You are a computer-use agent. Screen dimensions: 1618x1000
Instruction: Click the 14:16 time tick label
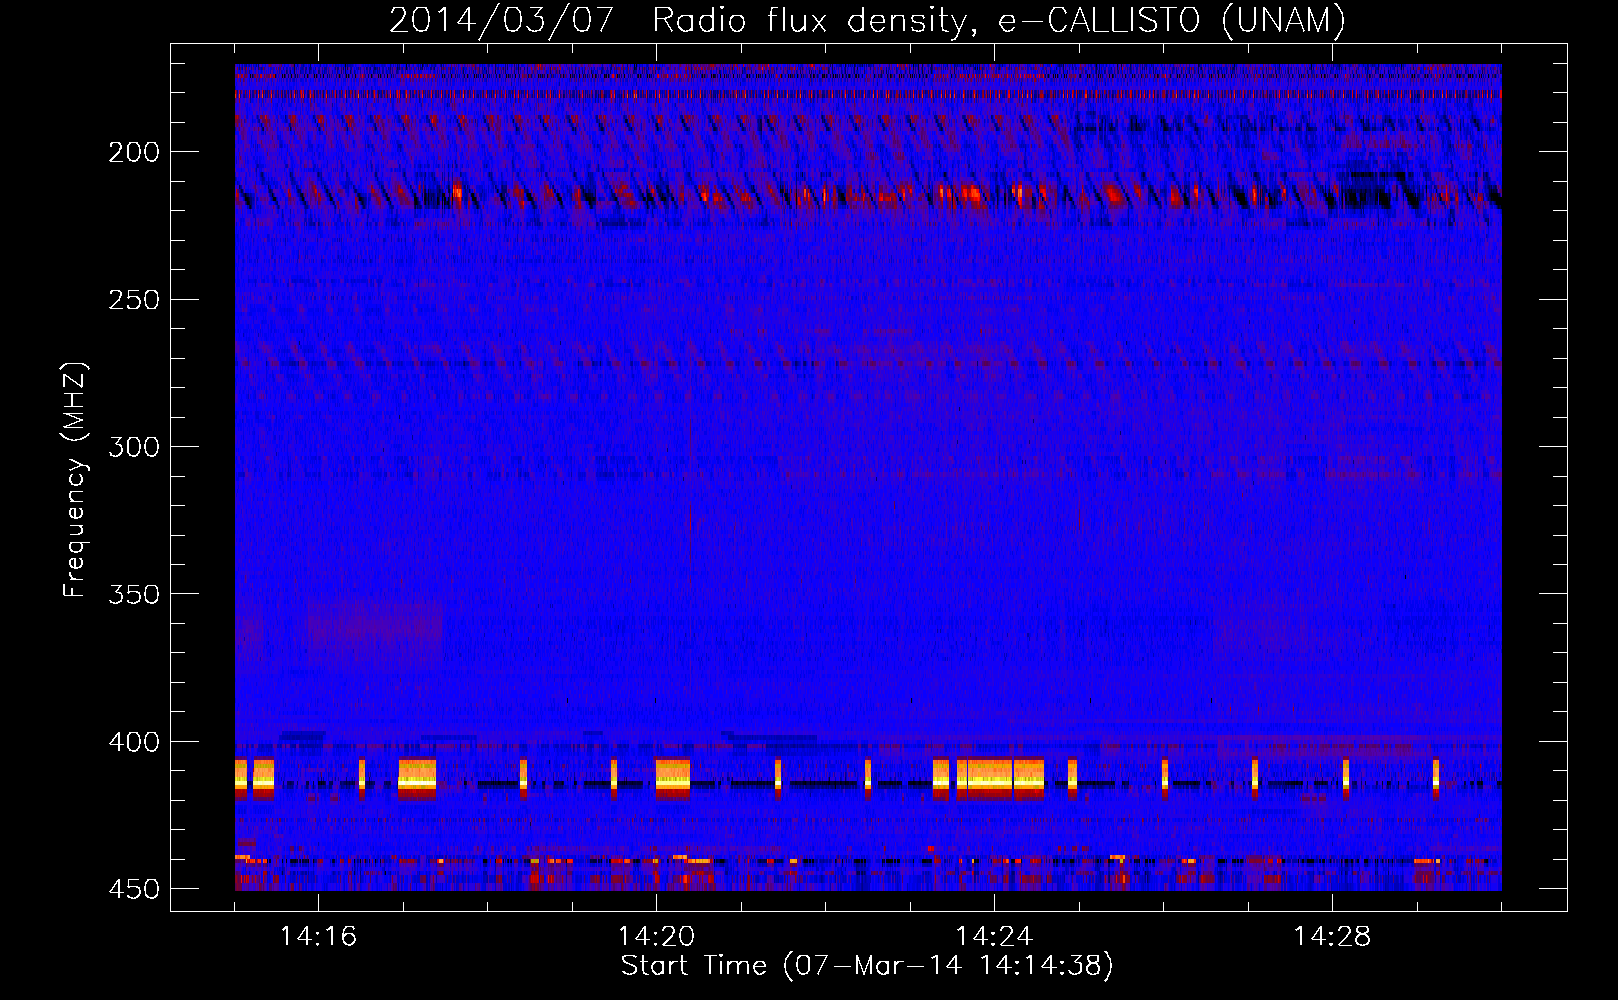tap(319, 937)
